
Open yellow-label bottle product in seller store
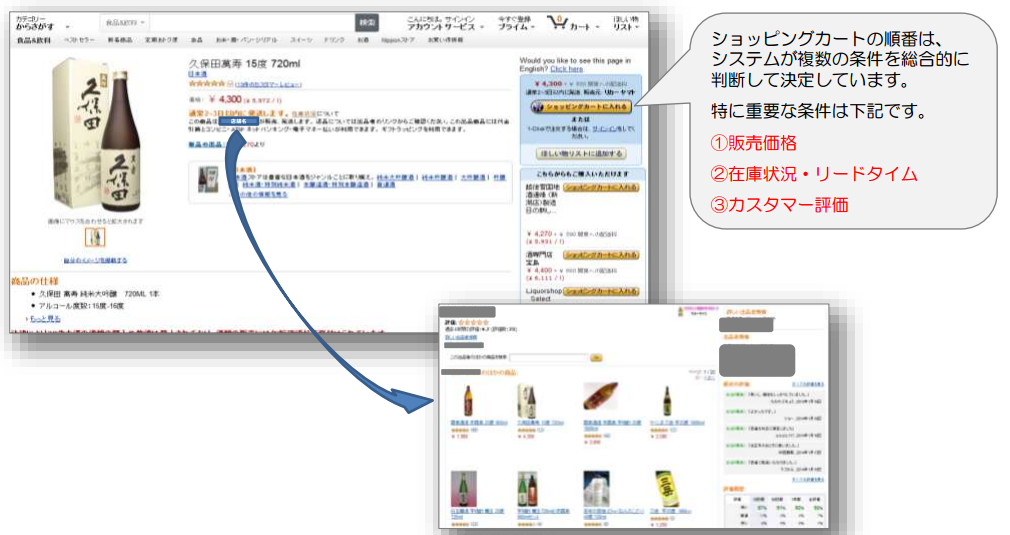pyautogui.click(x=666, y=489)
